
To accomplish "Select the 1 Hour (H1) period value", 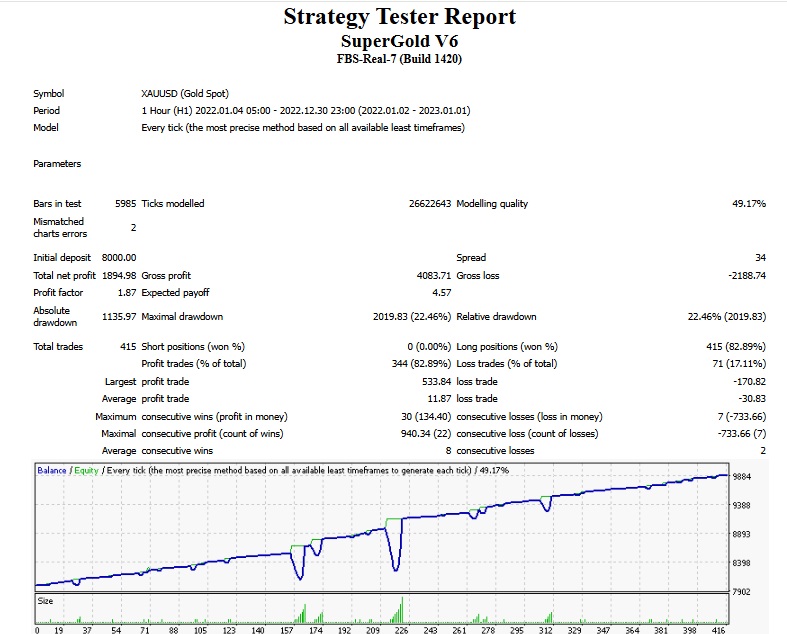I will [x=306, y=110].
